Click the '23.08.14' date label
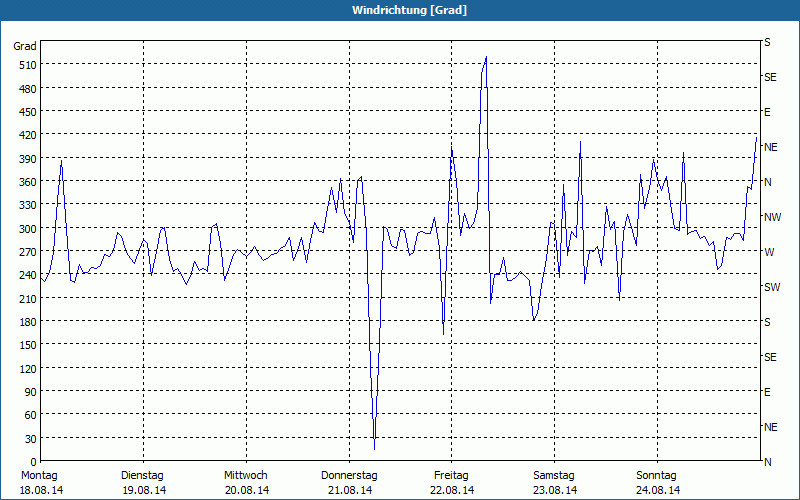Screen dimensions: 800x500 click(x=555, y=490)
